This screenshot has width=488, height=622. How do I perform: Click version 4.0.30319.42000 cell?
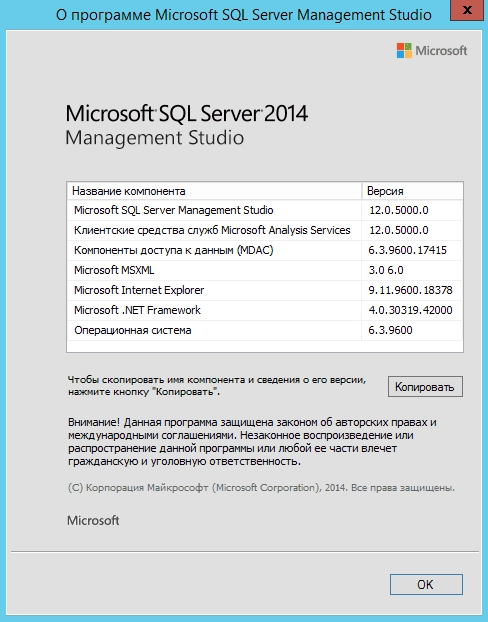410,310
